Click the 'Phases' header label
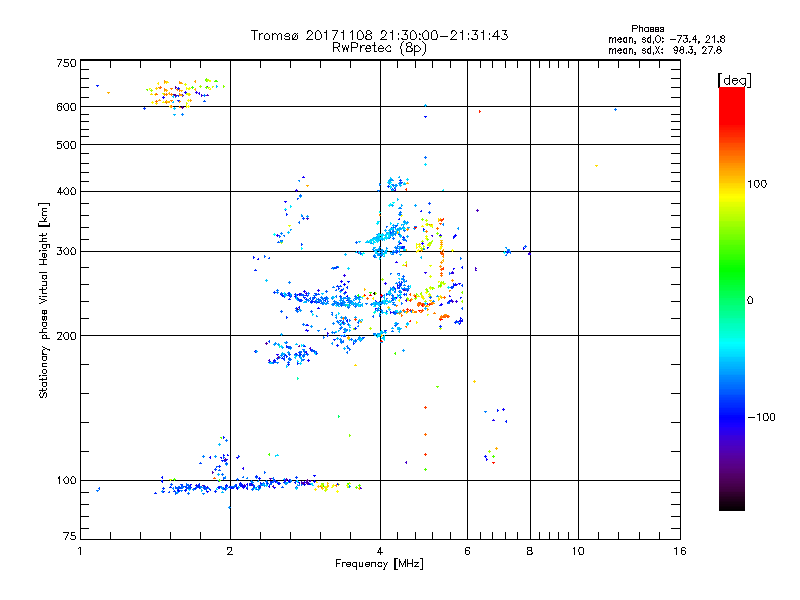This screenshot has width=800, height=600. [x=647, y=29]
